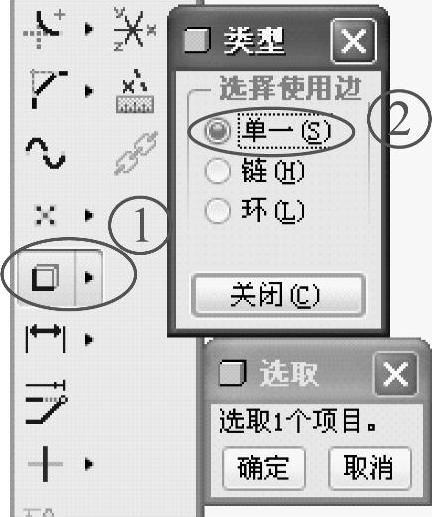This screenshot has height=517, width=432.
Task: Expand the flyout arrow beside dimension tool
Action: point(89,339)
